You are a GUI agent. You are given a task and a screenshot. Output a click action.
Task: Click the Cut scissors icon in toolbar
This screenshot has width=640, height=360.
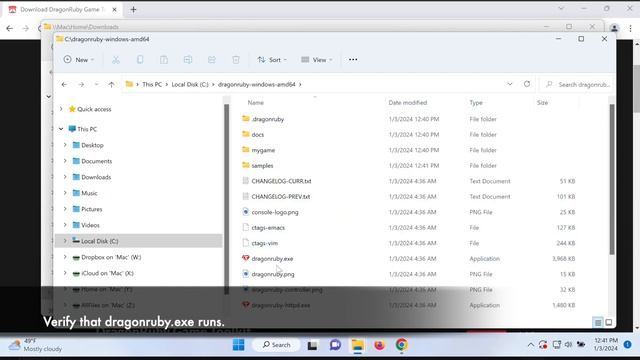(x=116, y=60)
